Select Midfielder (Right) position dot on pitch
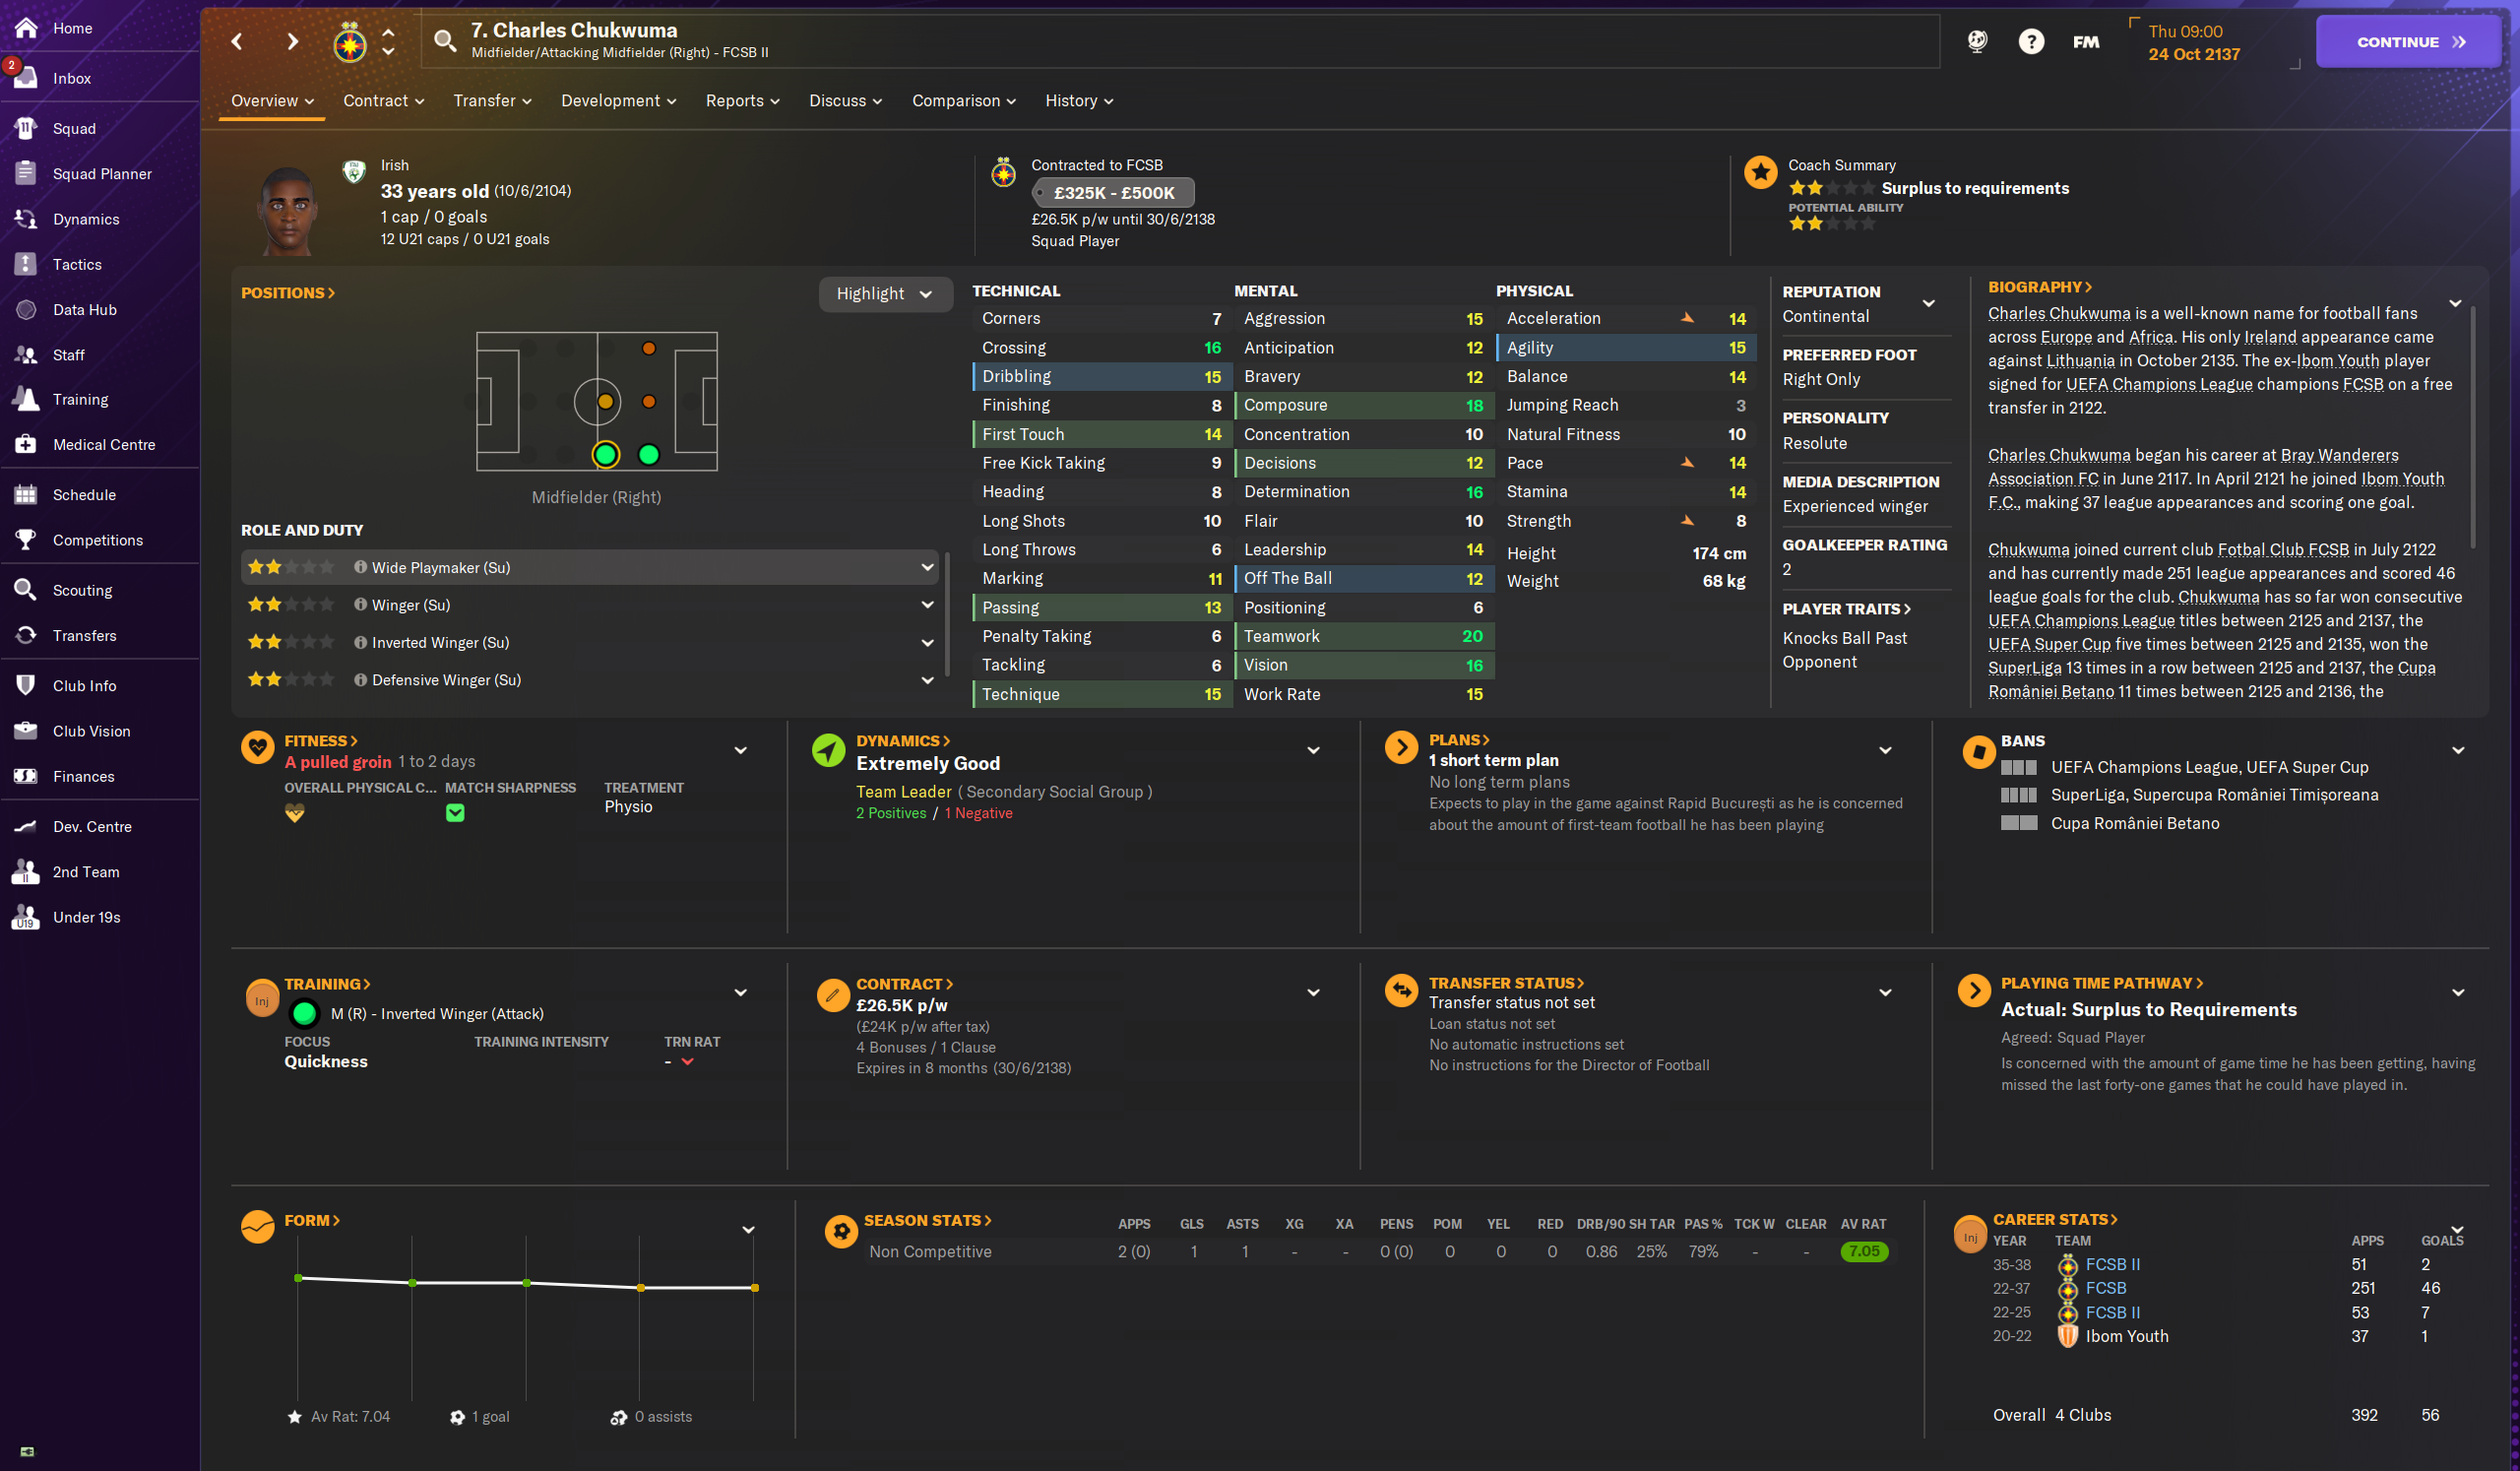 [605, 455]
